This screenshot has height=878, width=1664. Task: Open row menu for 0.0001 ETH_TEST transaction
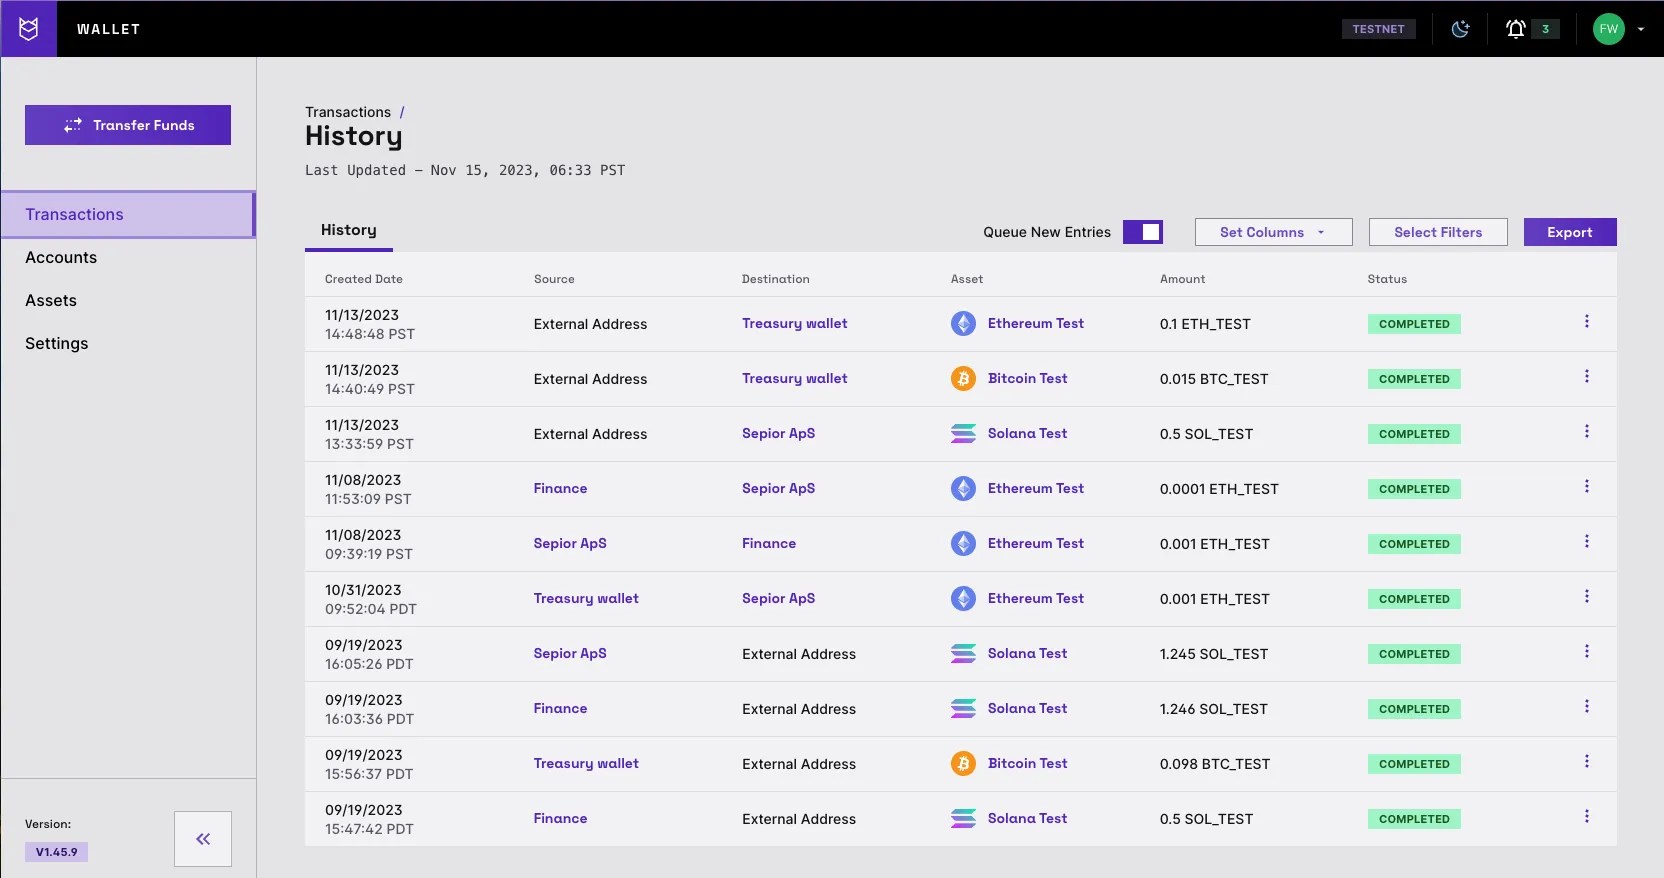(1586, 486)
